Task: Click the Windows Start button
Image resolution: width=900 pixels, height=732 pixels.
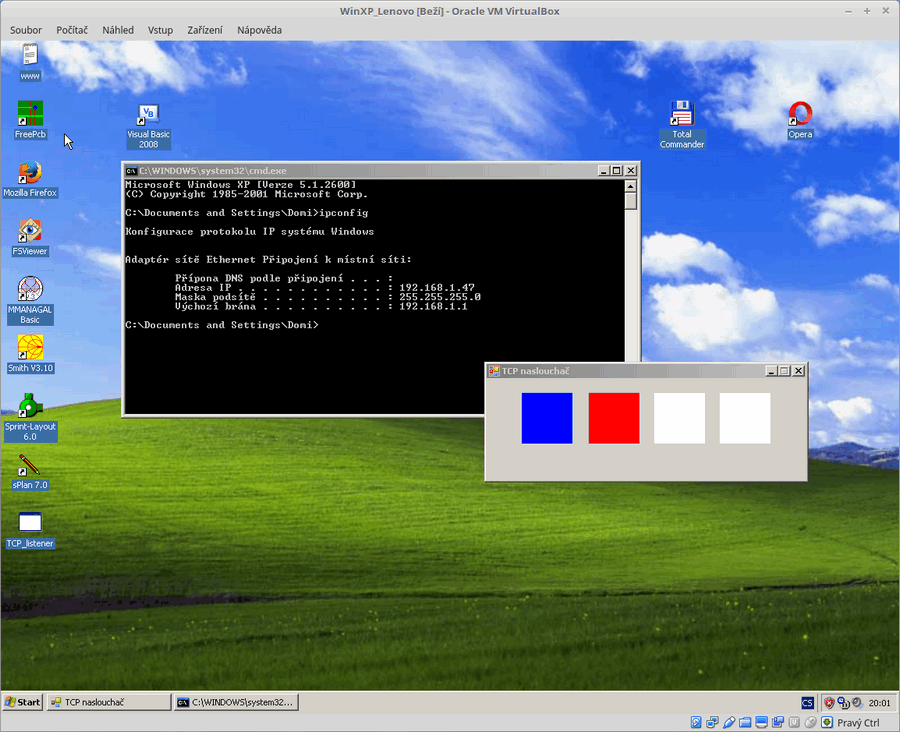Action: click(23, 702)
